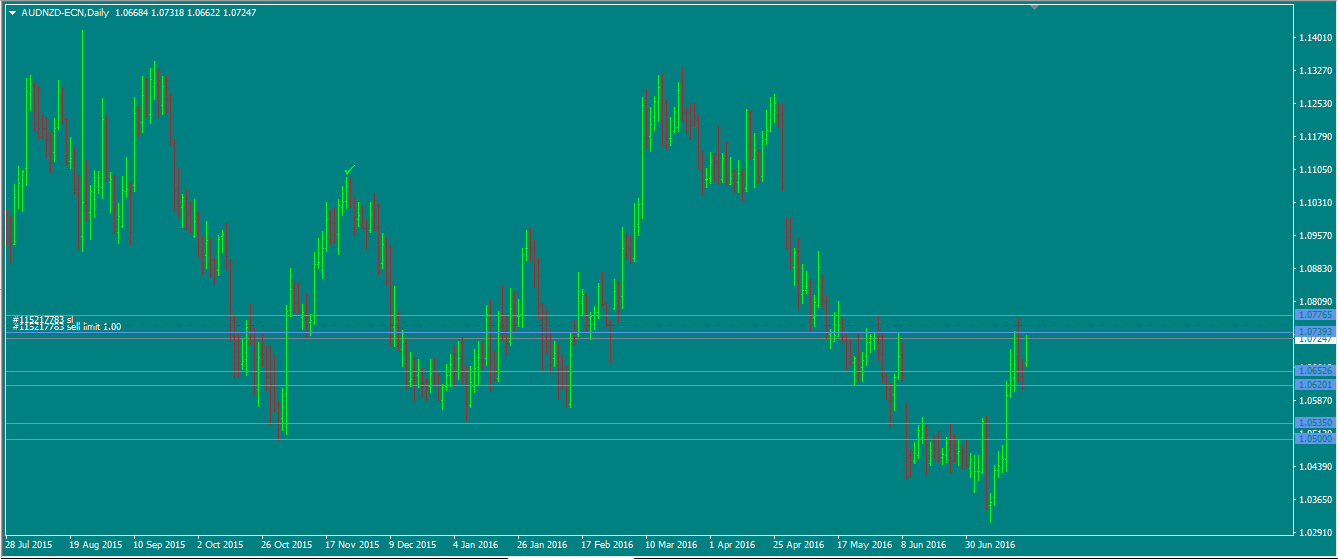Click the 1.12530 price scale value
This screenshot has height=559, width=1338.
click(x=1315, y=104)
